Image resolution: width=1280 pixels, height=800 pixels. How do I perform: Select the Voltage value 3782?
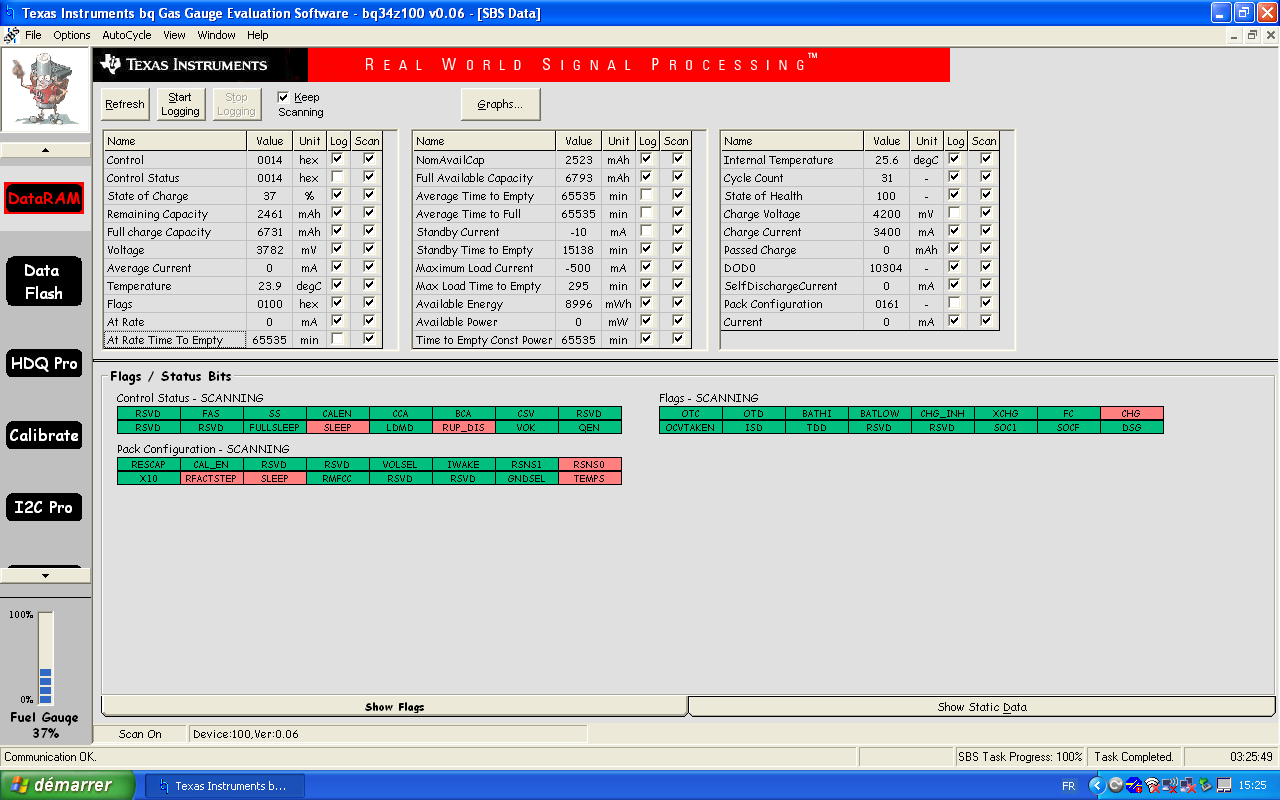coord(270,250)
